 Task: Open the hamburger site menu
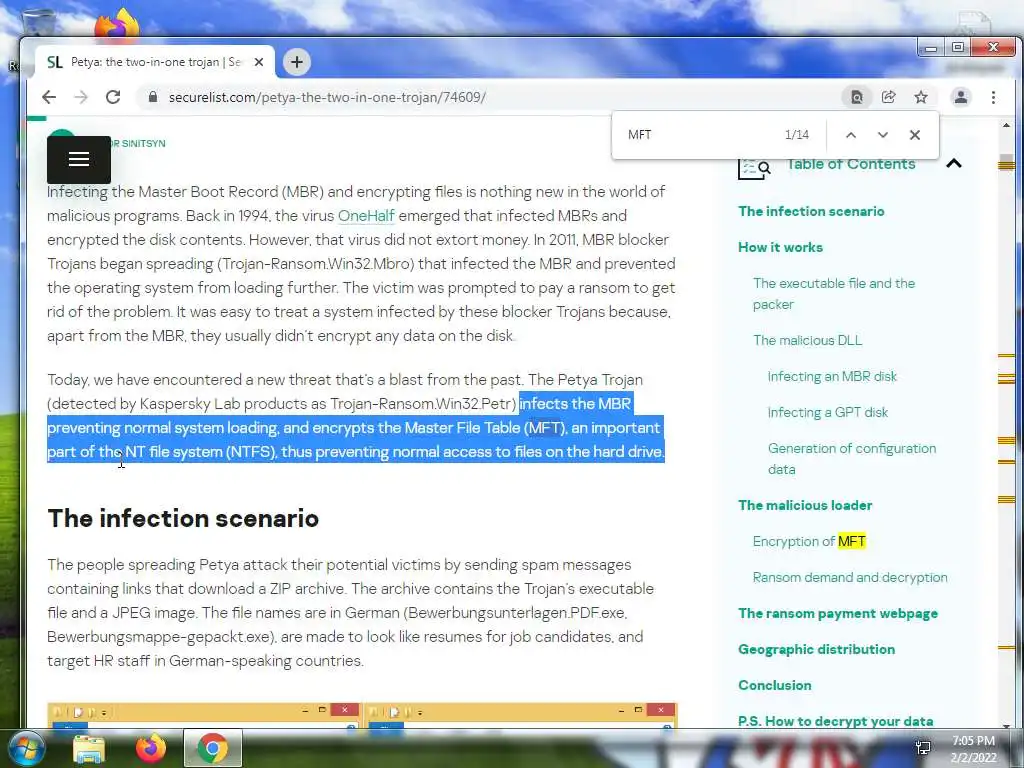(x=78, y=159)
